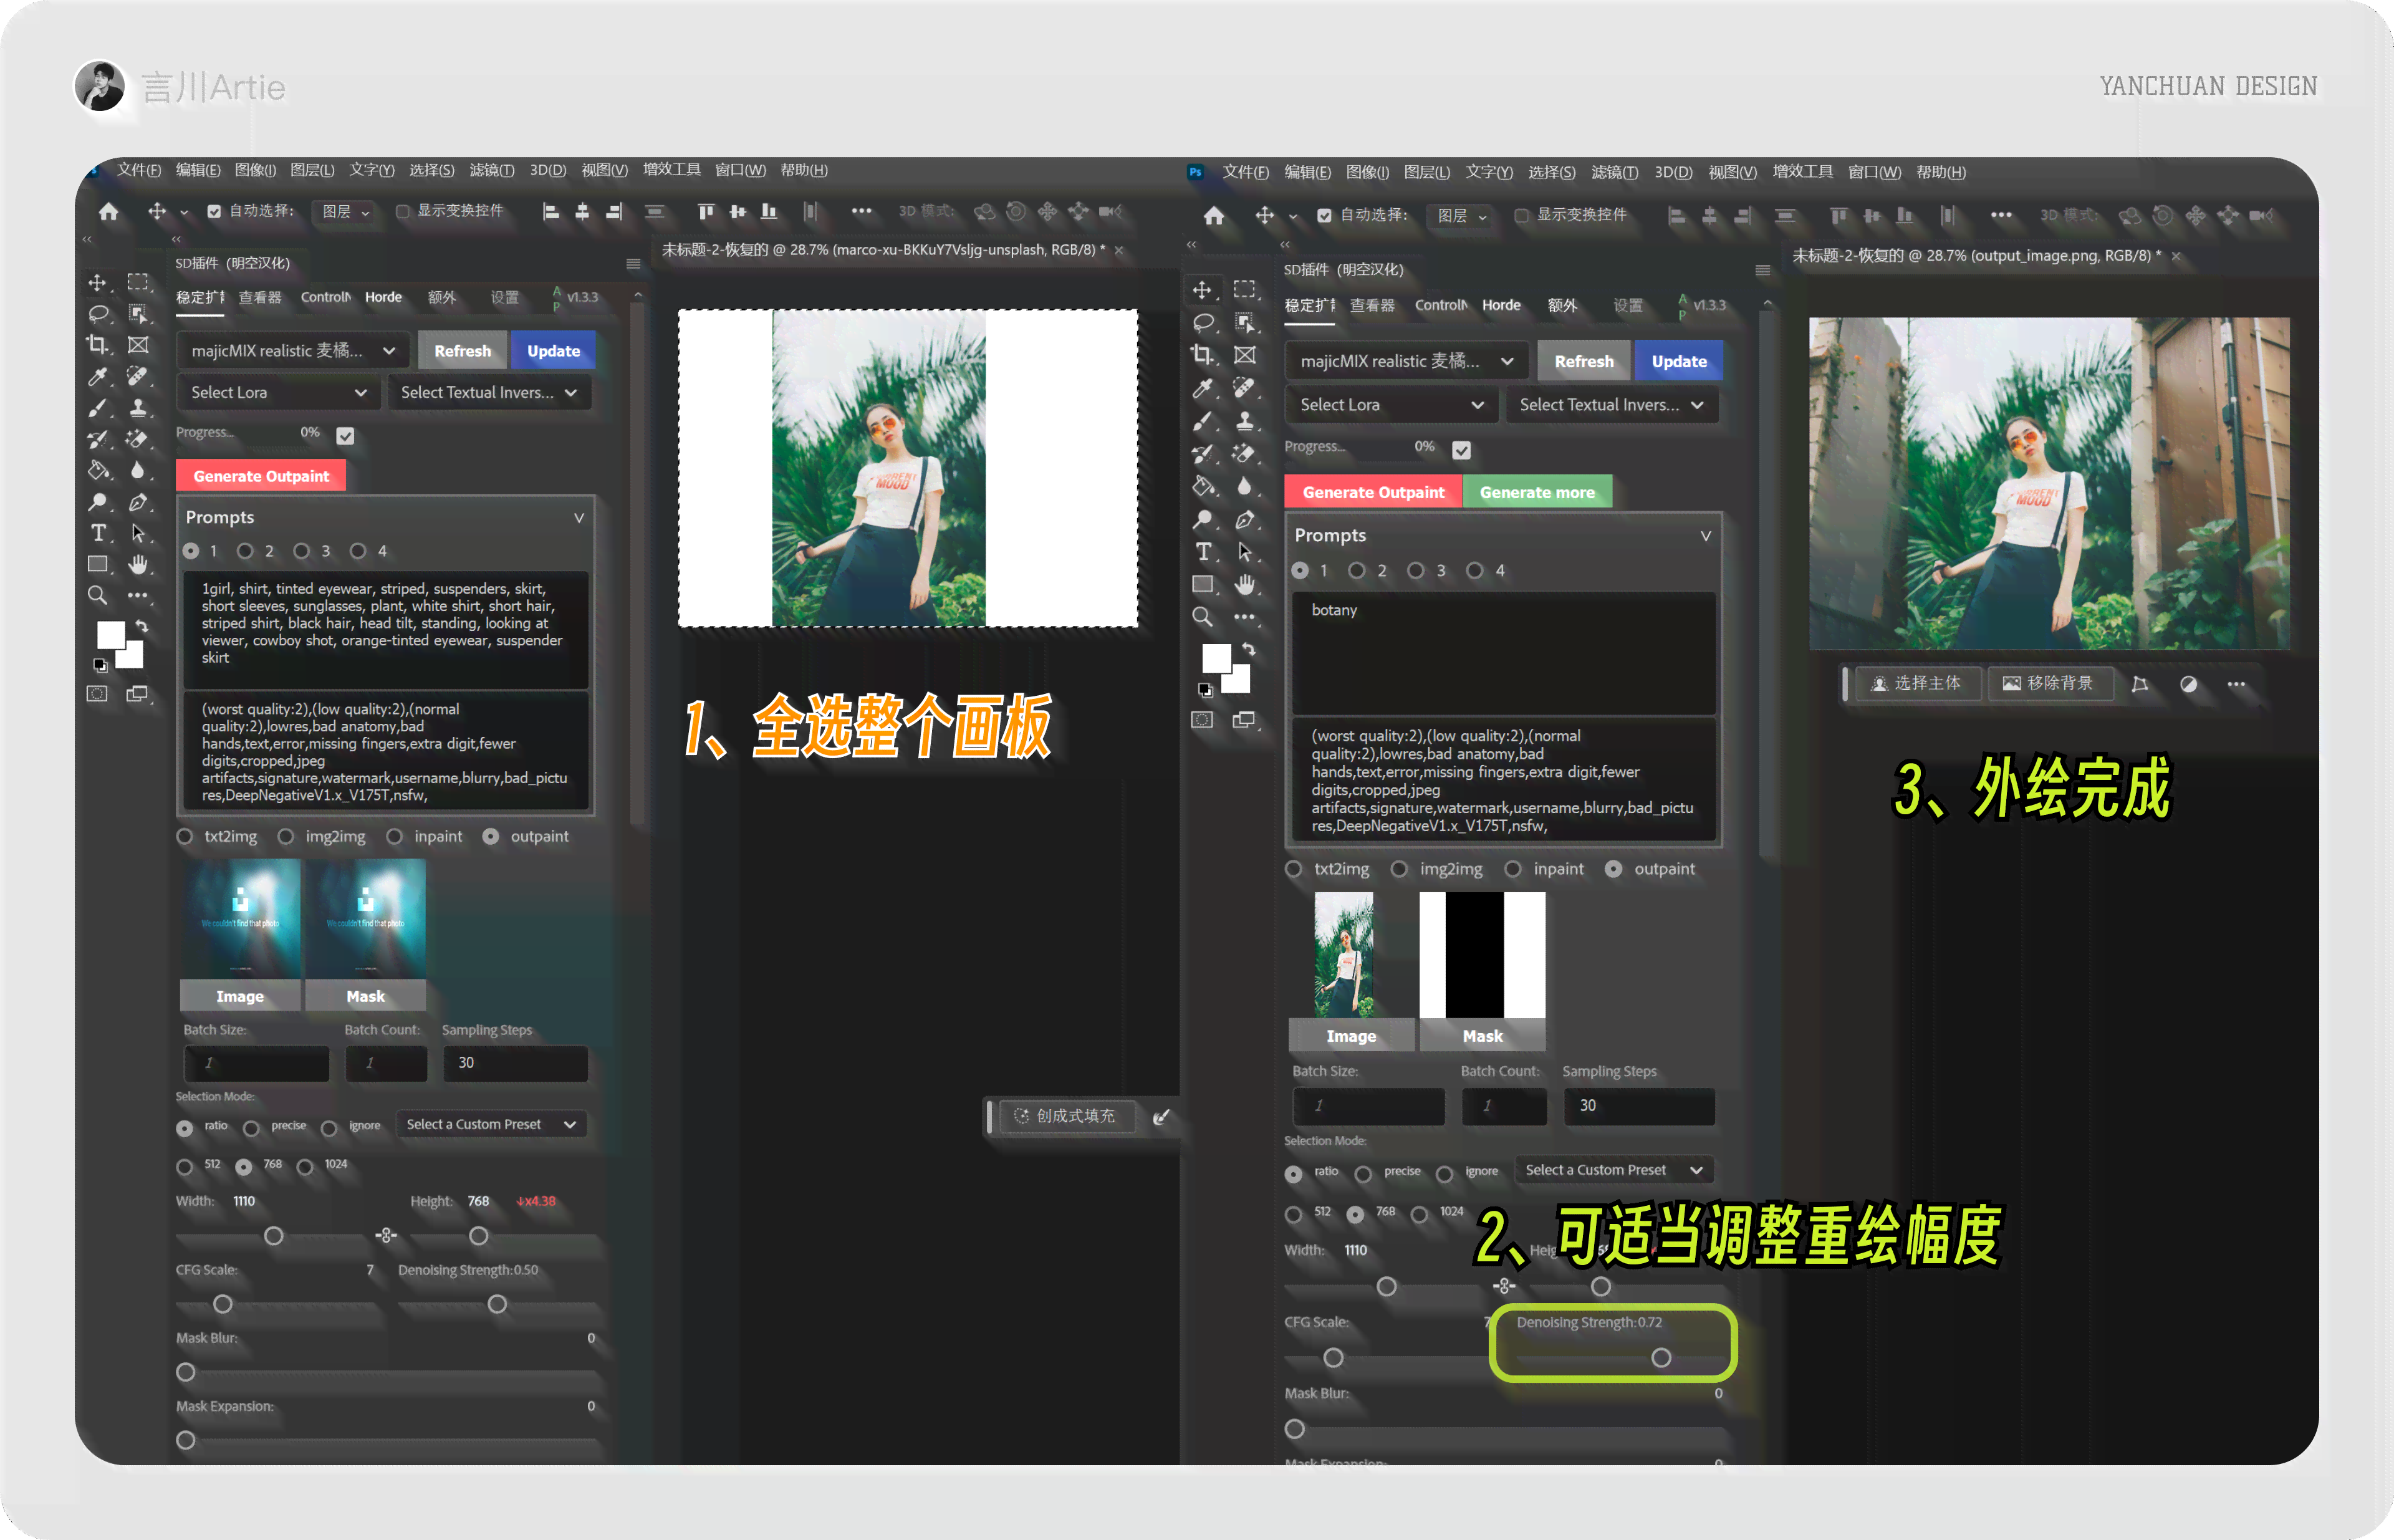
Task: Click Refresh button in left panel
Action: coord(463,351)
